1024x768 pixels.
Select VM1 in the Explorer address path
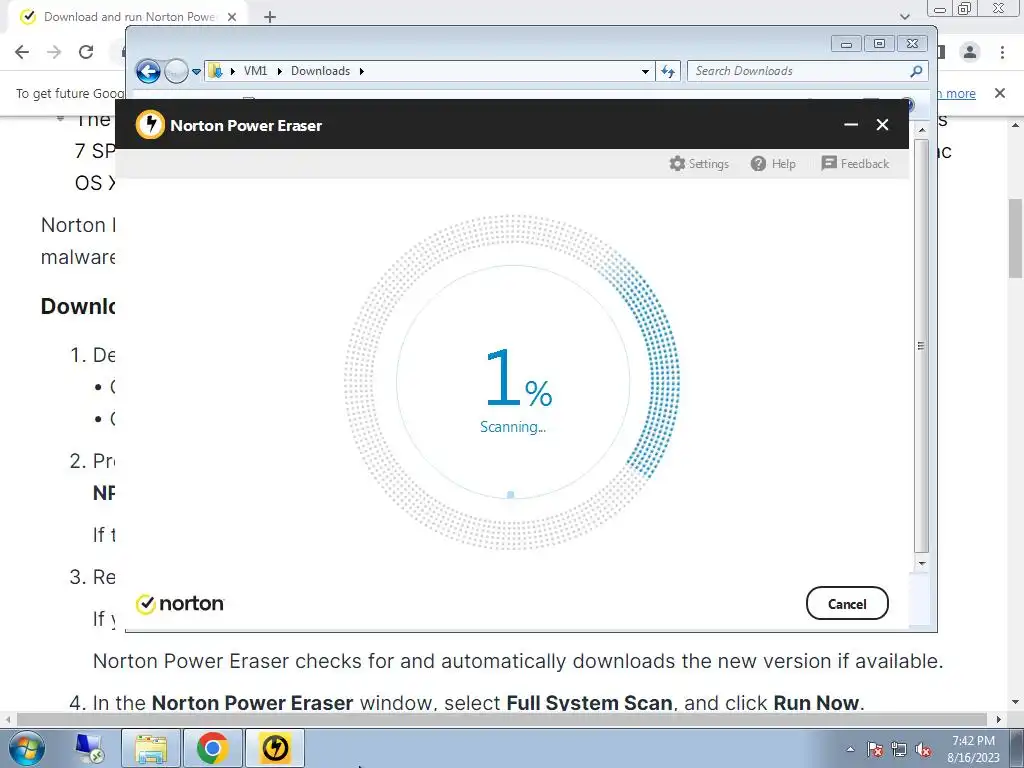[255, 71]
